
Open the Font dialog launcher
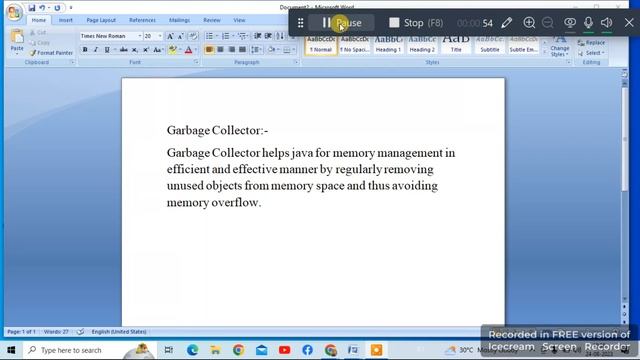point(196,62)
